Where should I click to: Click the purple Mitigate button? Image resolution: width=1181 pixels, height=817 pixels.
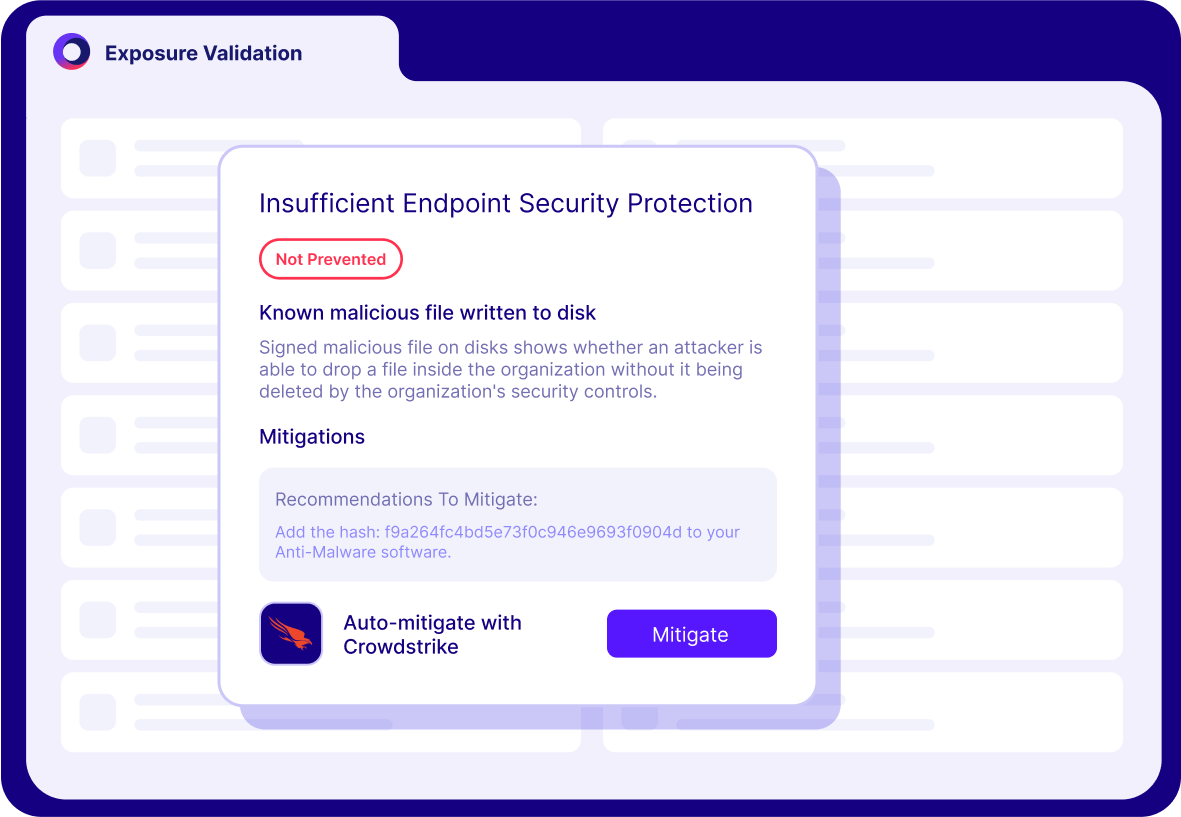coord(691,633)
